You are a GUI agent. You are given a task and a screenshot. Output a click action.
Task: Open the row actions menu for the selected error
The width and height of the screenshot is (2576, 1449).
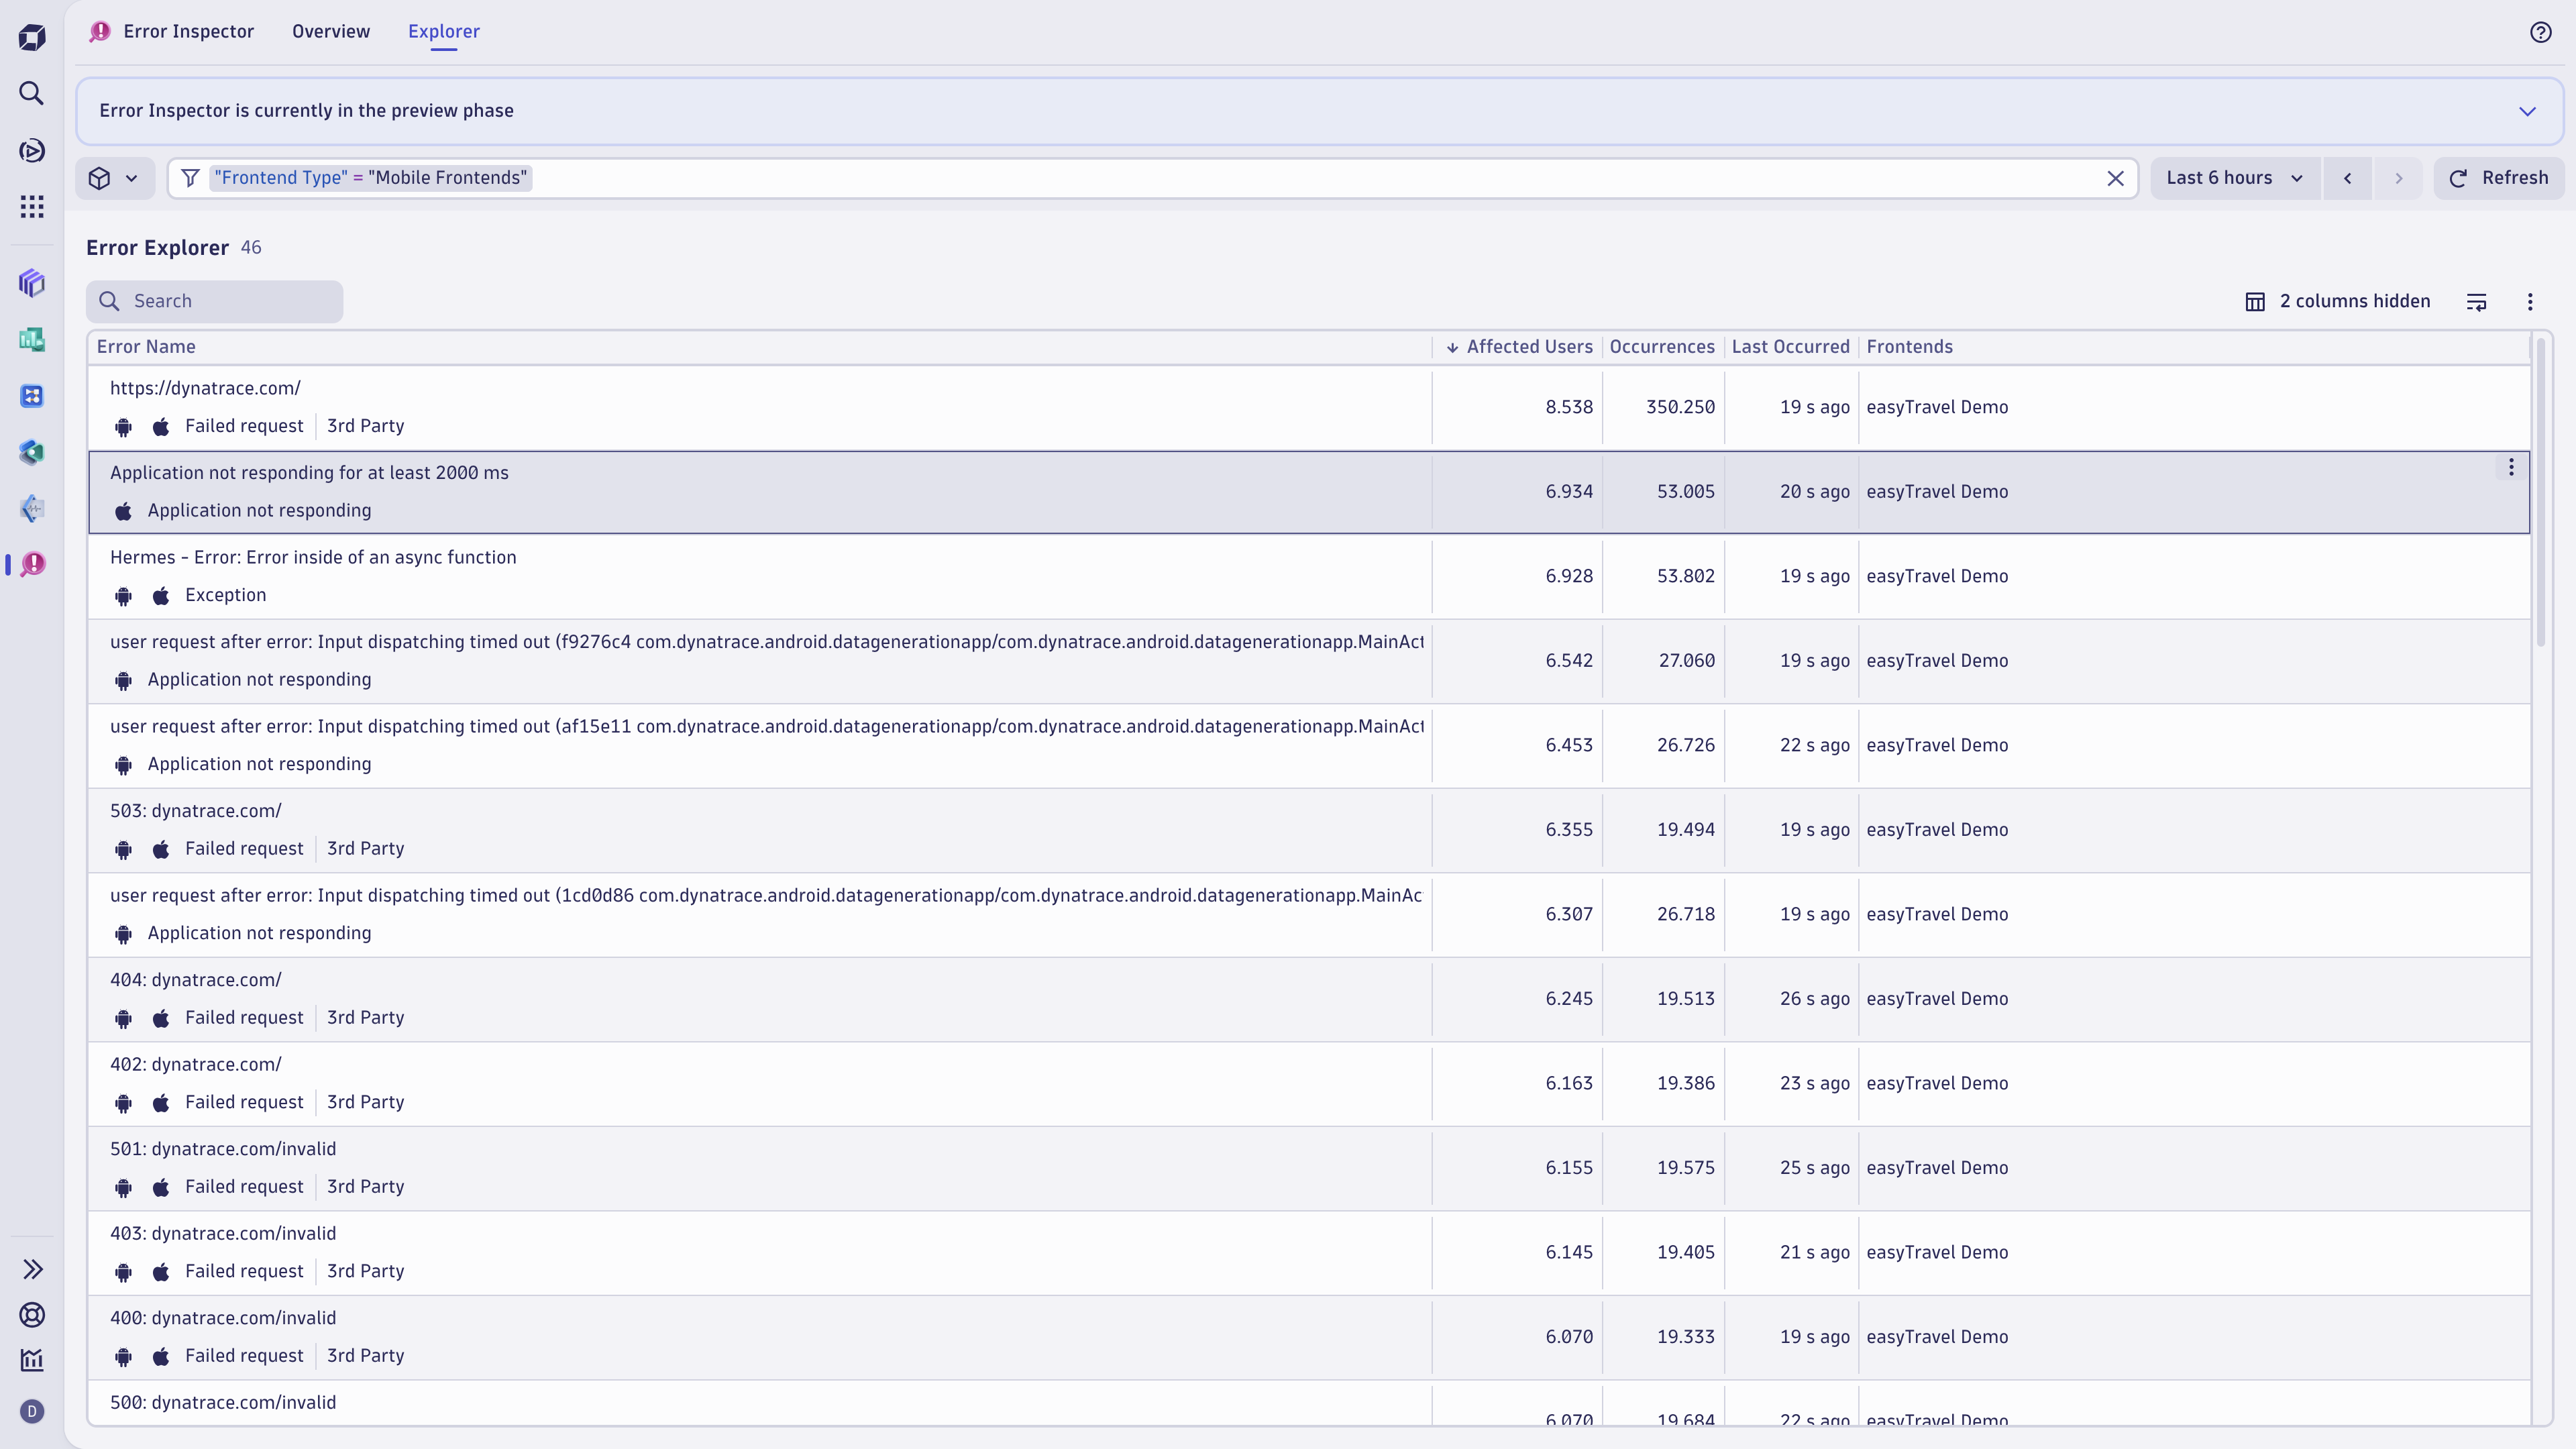pos(2510,468)
